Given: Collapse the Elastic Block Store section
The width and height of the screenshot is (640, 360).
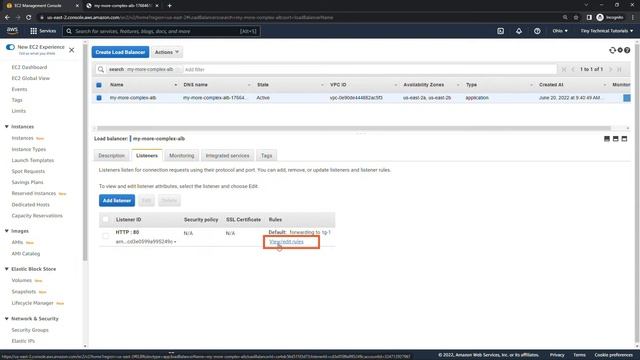Looking at the screenshot, I should [7, 269].
